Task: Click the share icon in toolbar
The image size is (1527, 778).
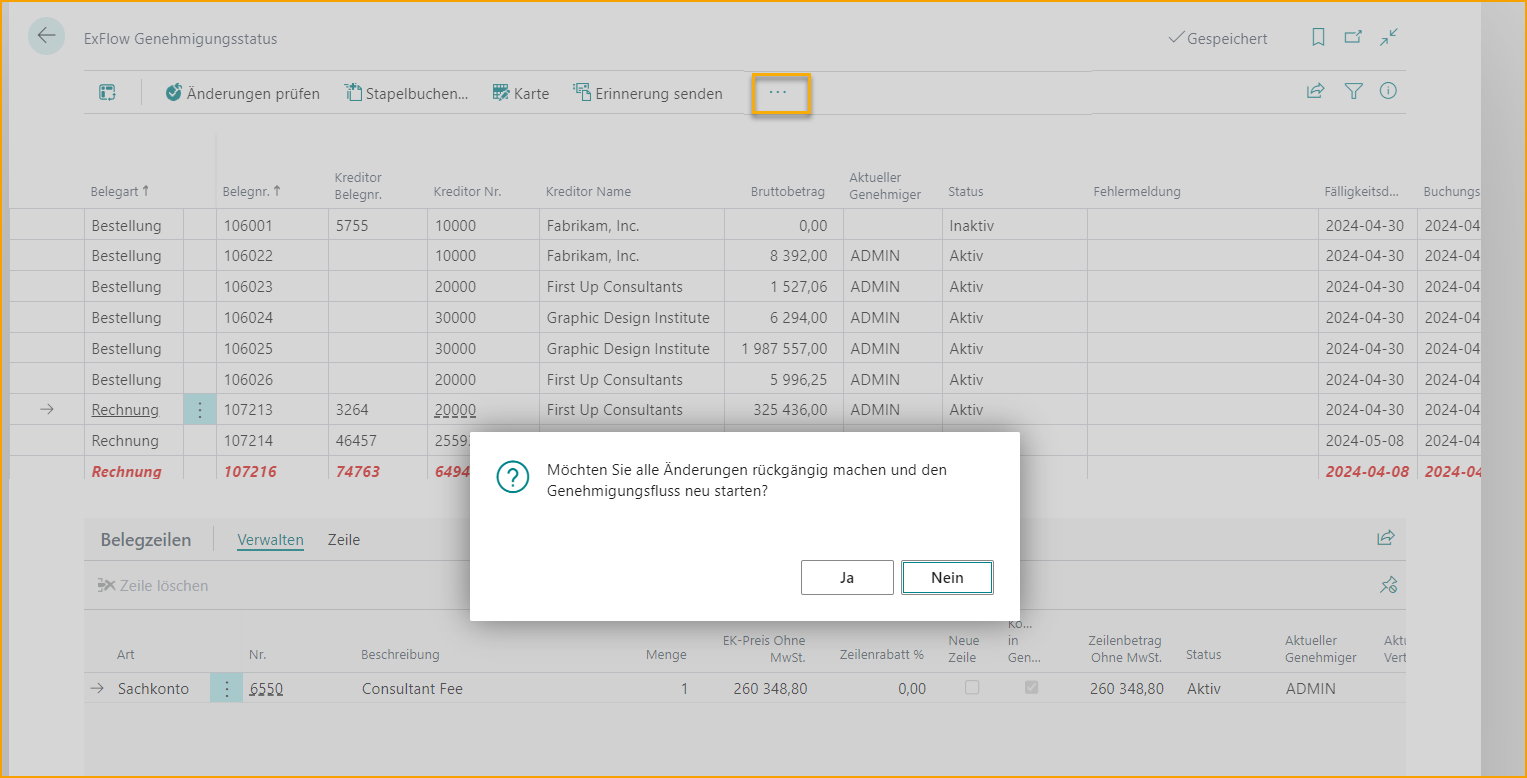Action: click(1316, 92)
